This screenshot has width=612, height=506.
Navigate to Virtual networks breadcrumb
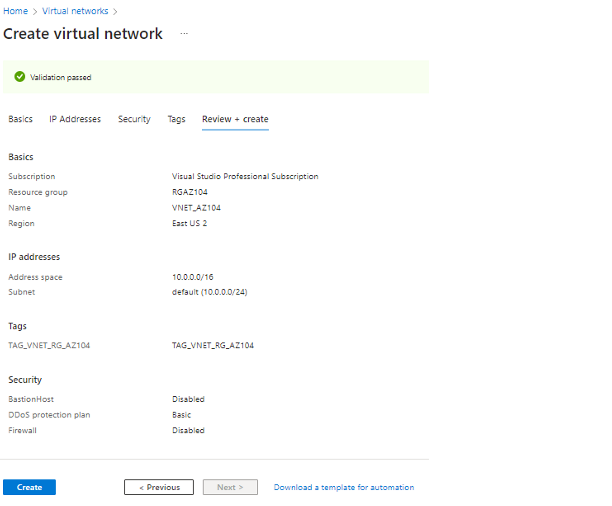click(x=75, y=11)
